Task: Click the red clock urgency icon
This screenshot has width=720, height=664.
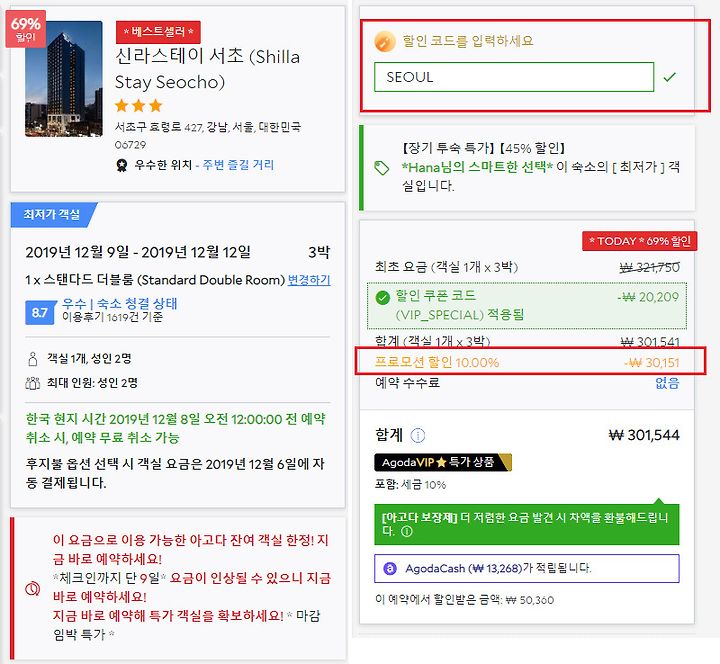Action: tap(32, 588)
